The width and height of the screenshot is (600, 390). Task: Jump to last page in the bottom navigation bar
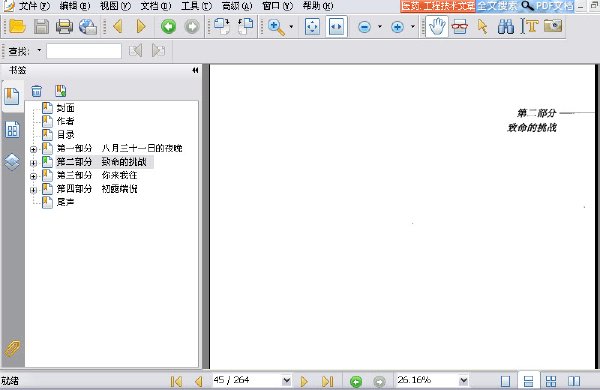click(328, 381)
